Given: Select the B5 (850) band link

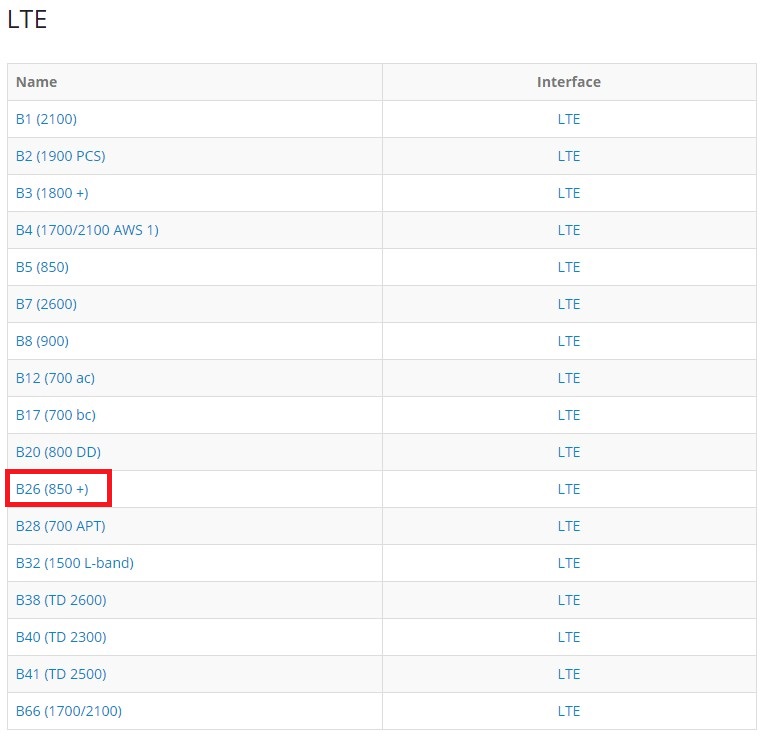Looking at the screenshot, I should 42,267.
